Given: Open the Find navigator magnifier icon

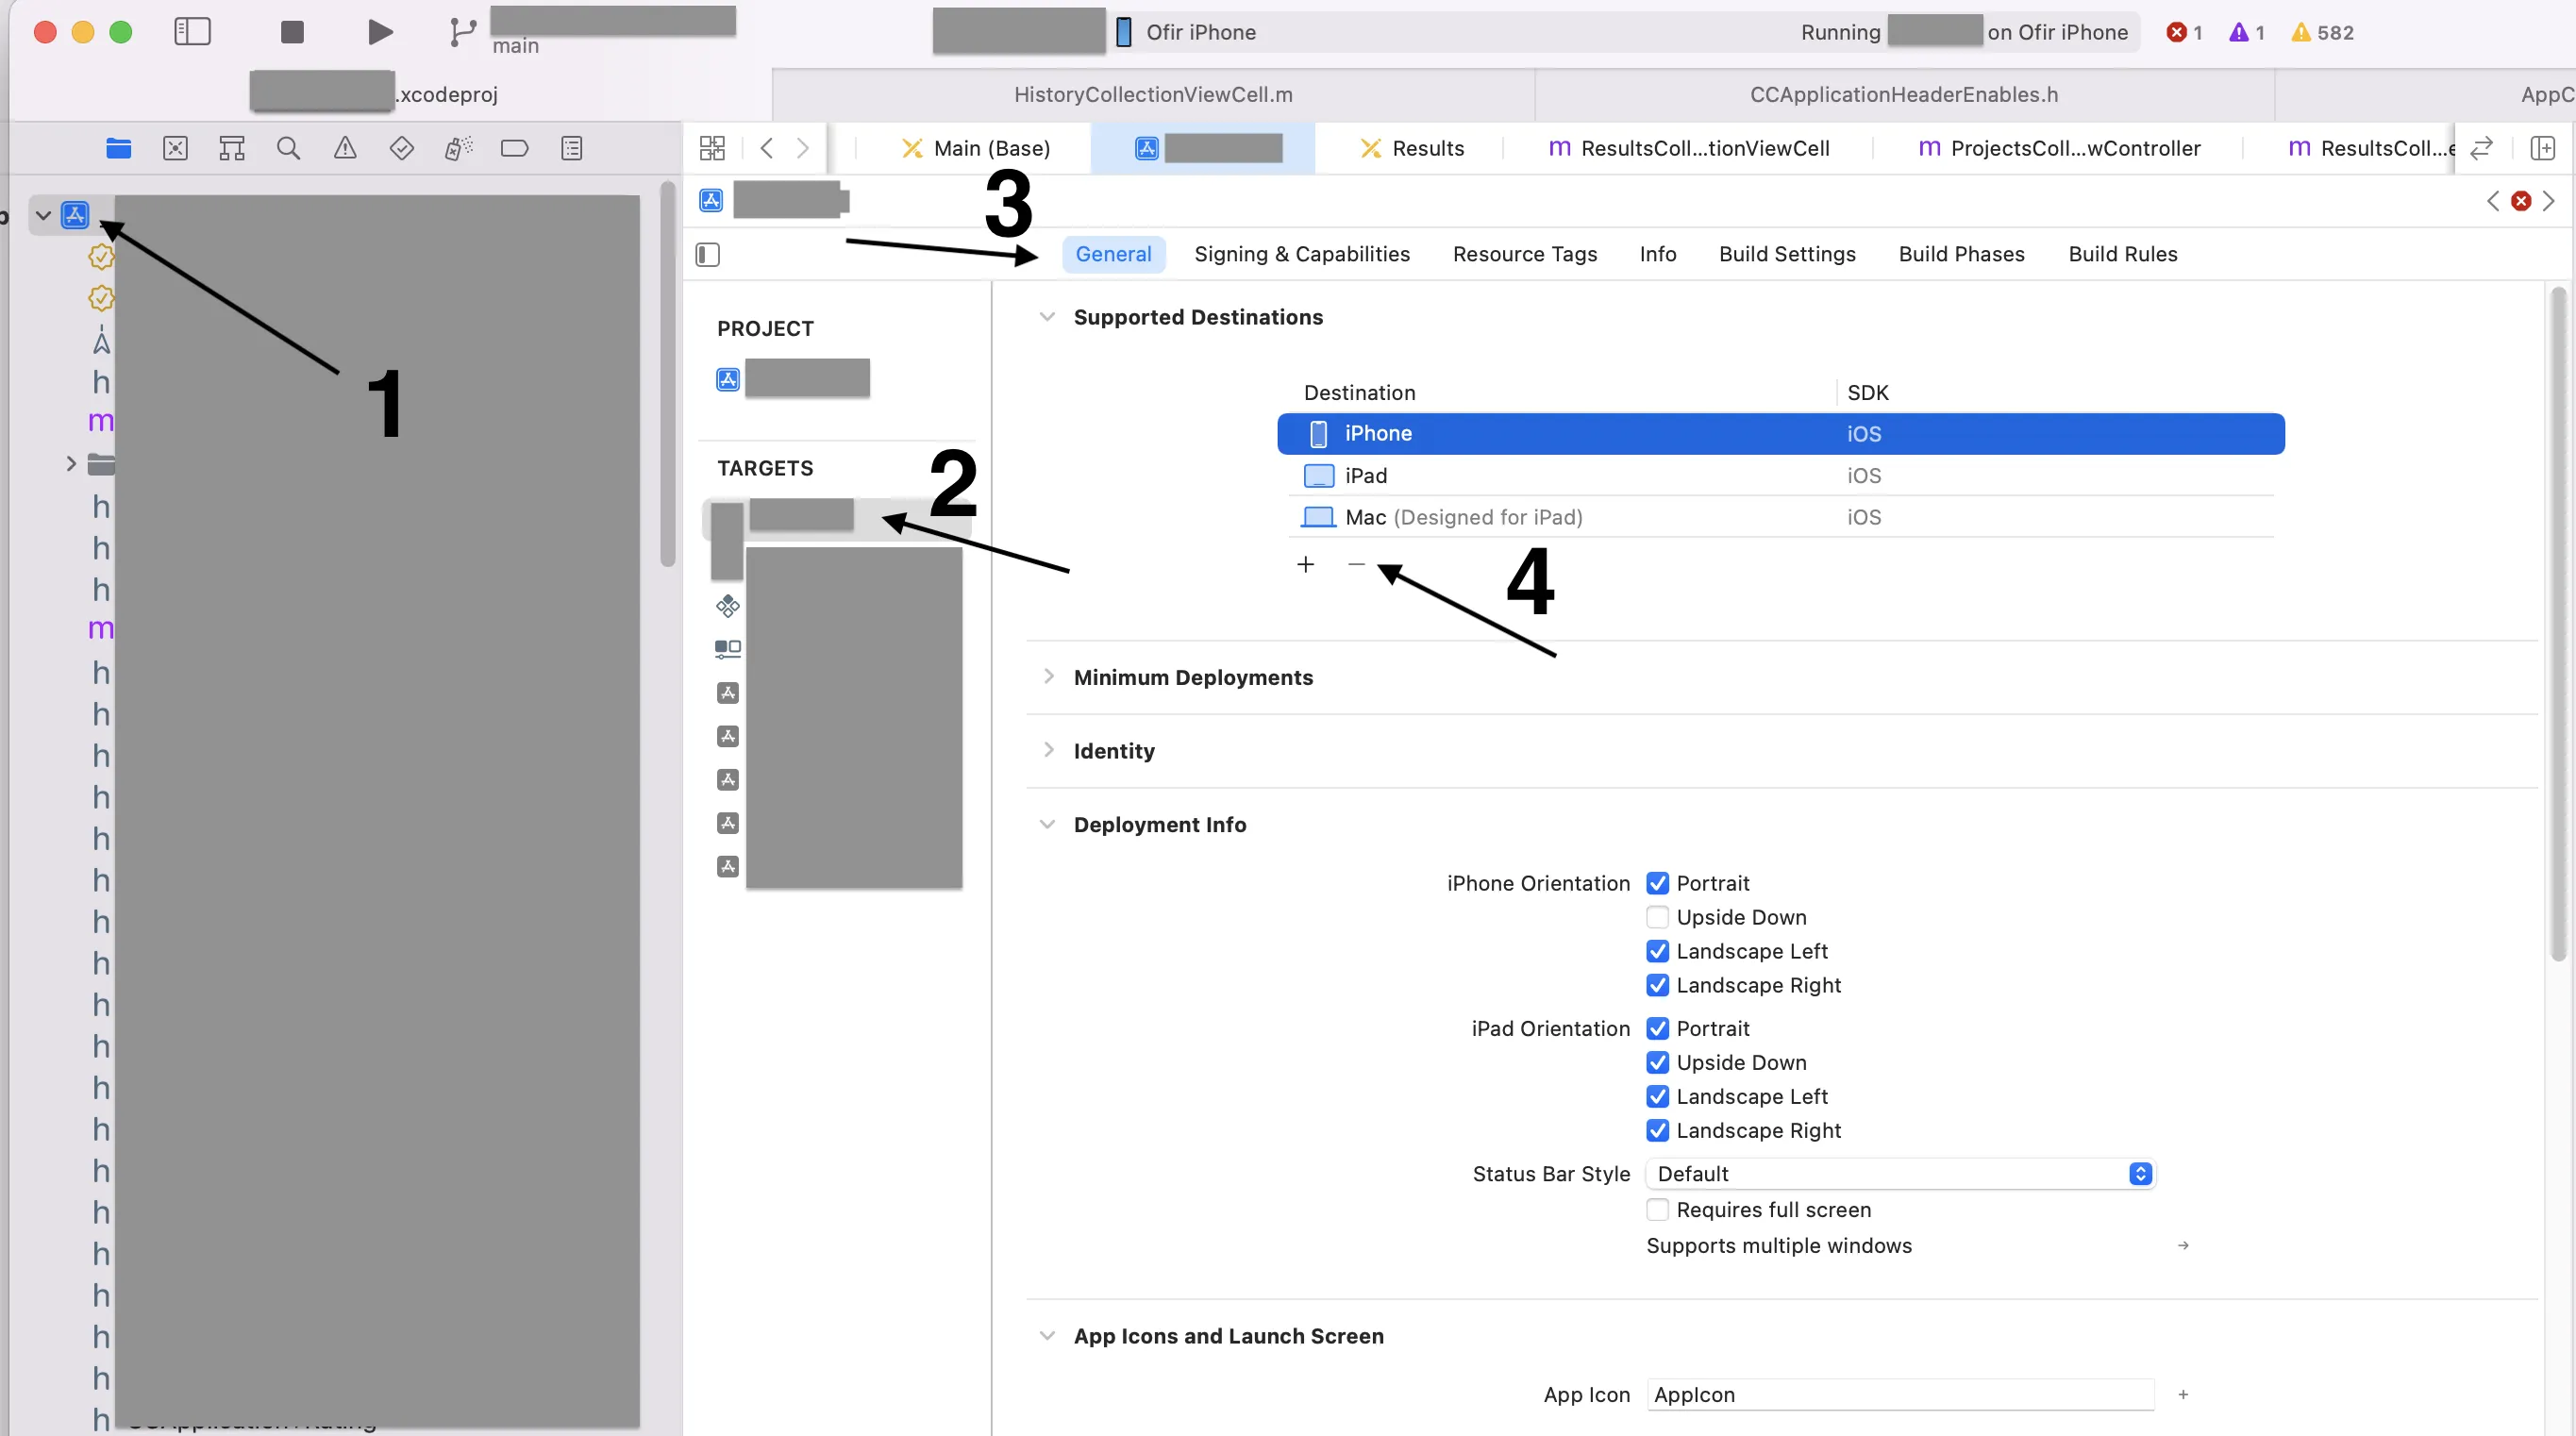Looking at the screenshot, I should click(288, 149).
